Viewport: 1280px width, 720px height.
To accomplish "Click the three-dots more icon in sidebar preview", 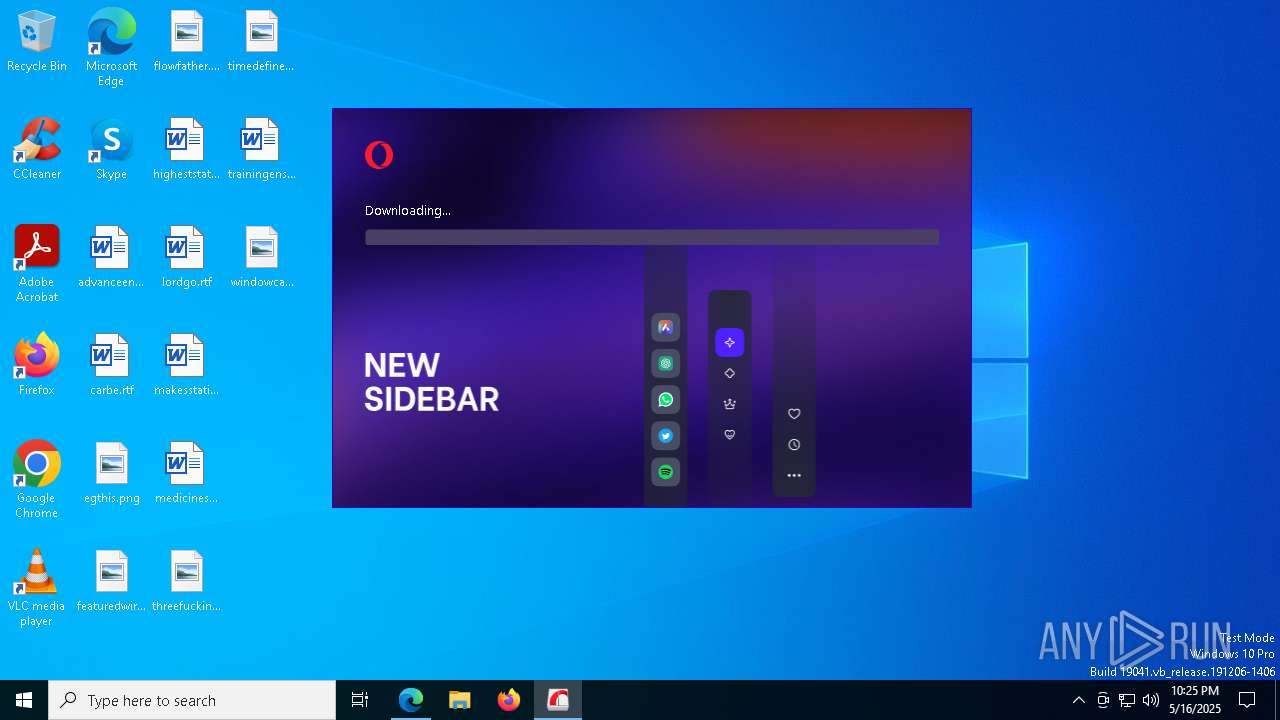I will tap(794, 476).
